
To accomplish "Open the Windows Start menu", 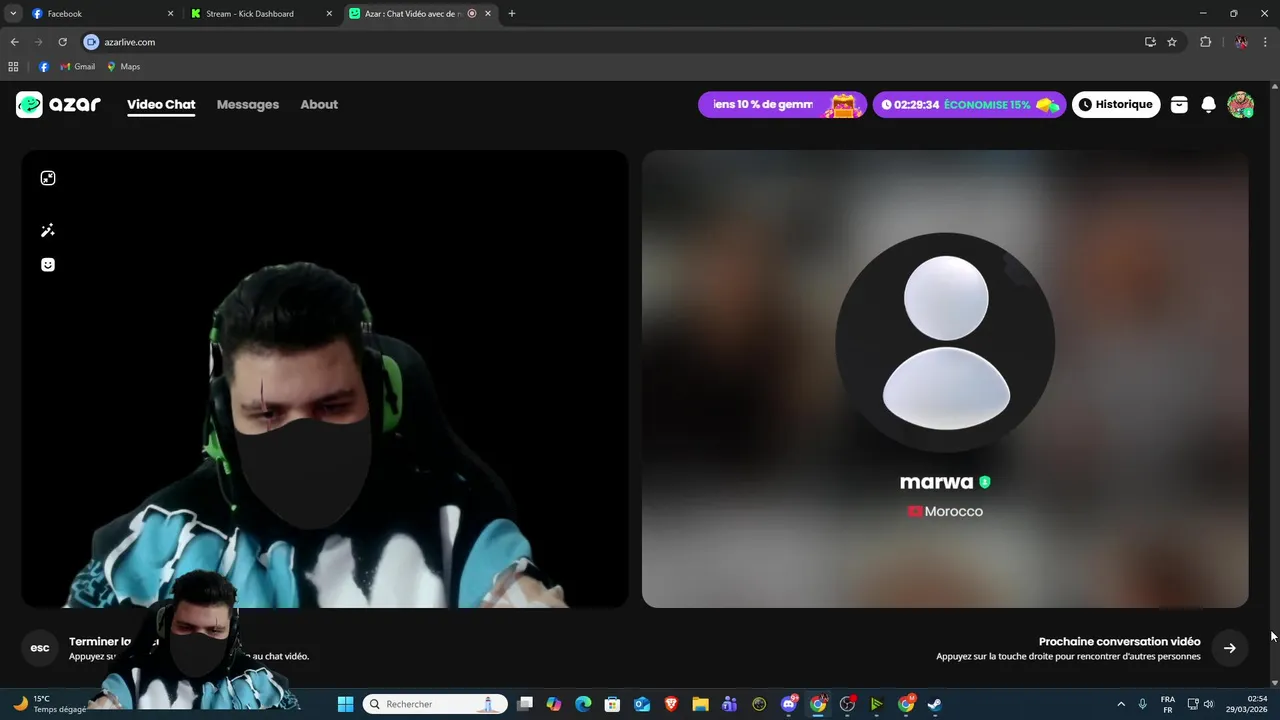I will [345, 704].
